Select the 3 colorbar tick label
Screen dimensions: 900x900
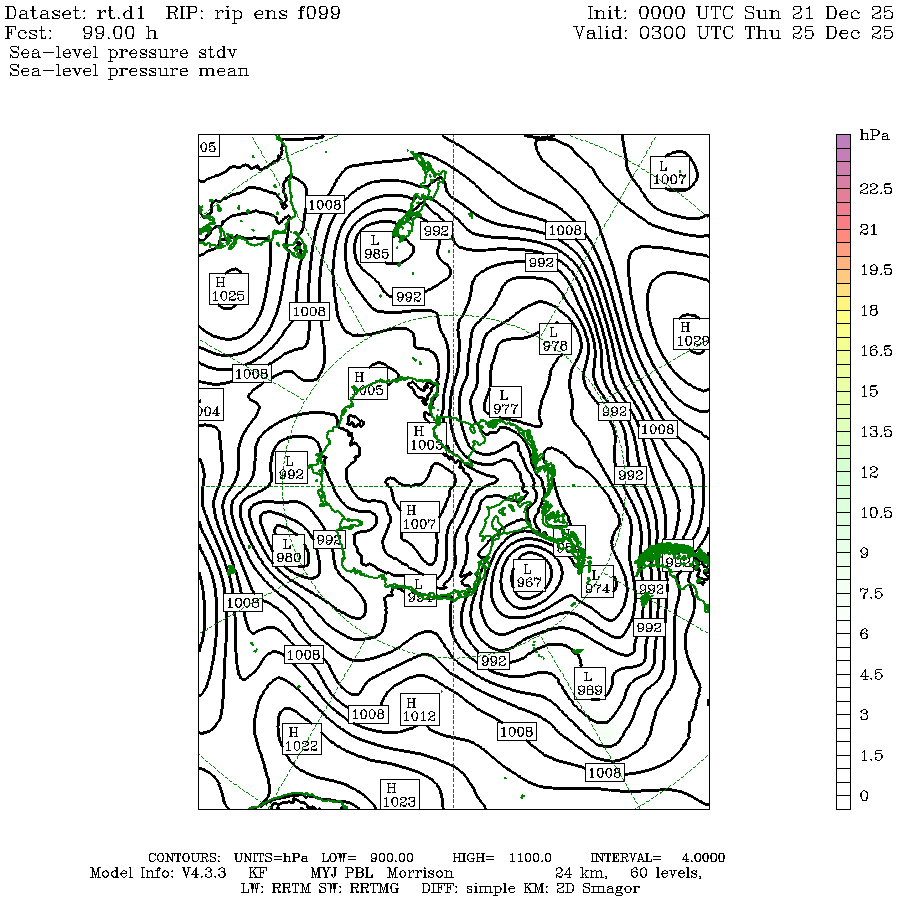pos(864,715)
